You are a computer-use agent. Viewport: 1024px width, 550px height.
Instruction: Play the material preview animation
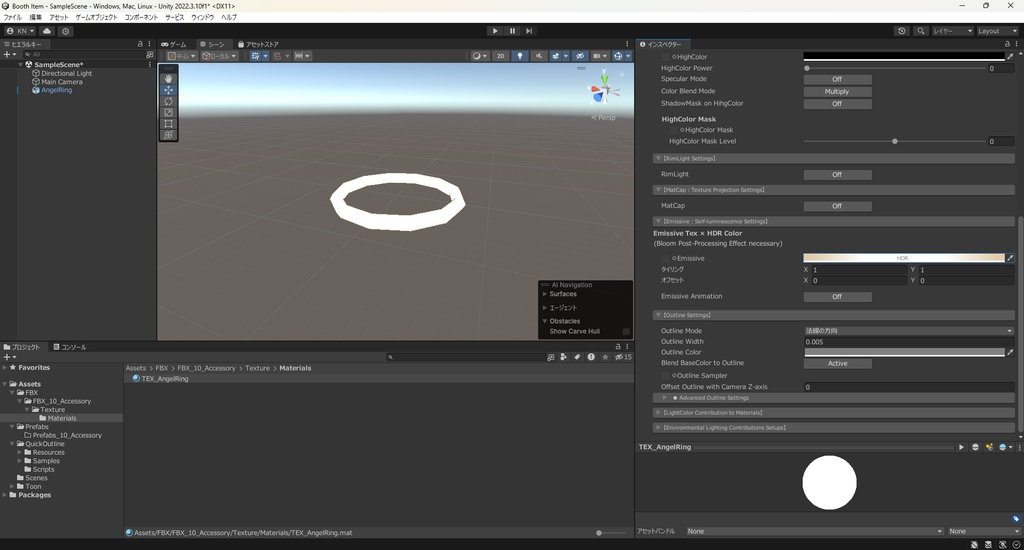point(961,447)
